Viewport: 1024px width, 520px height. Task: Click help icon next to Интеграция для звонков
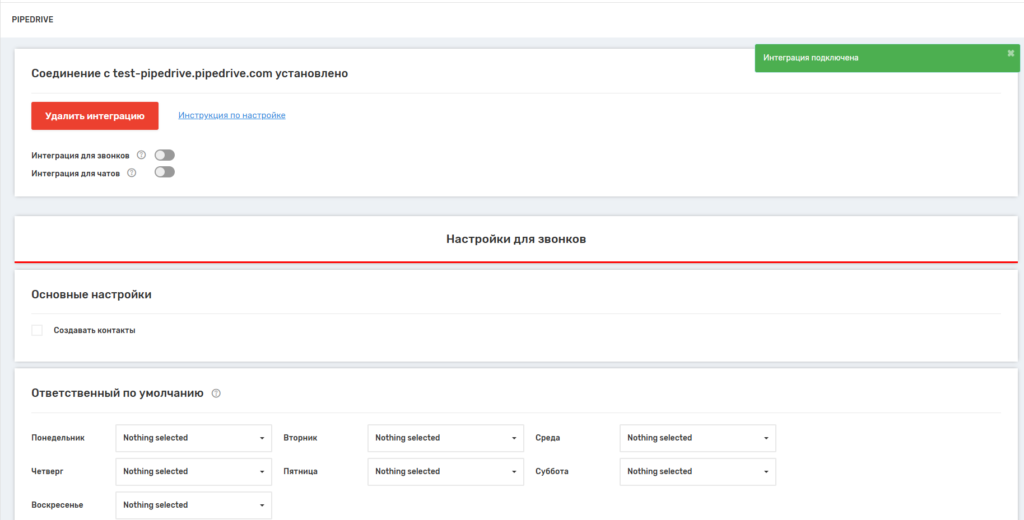coord(141,155)
